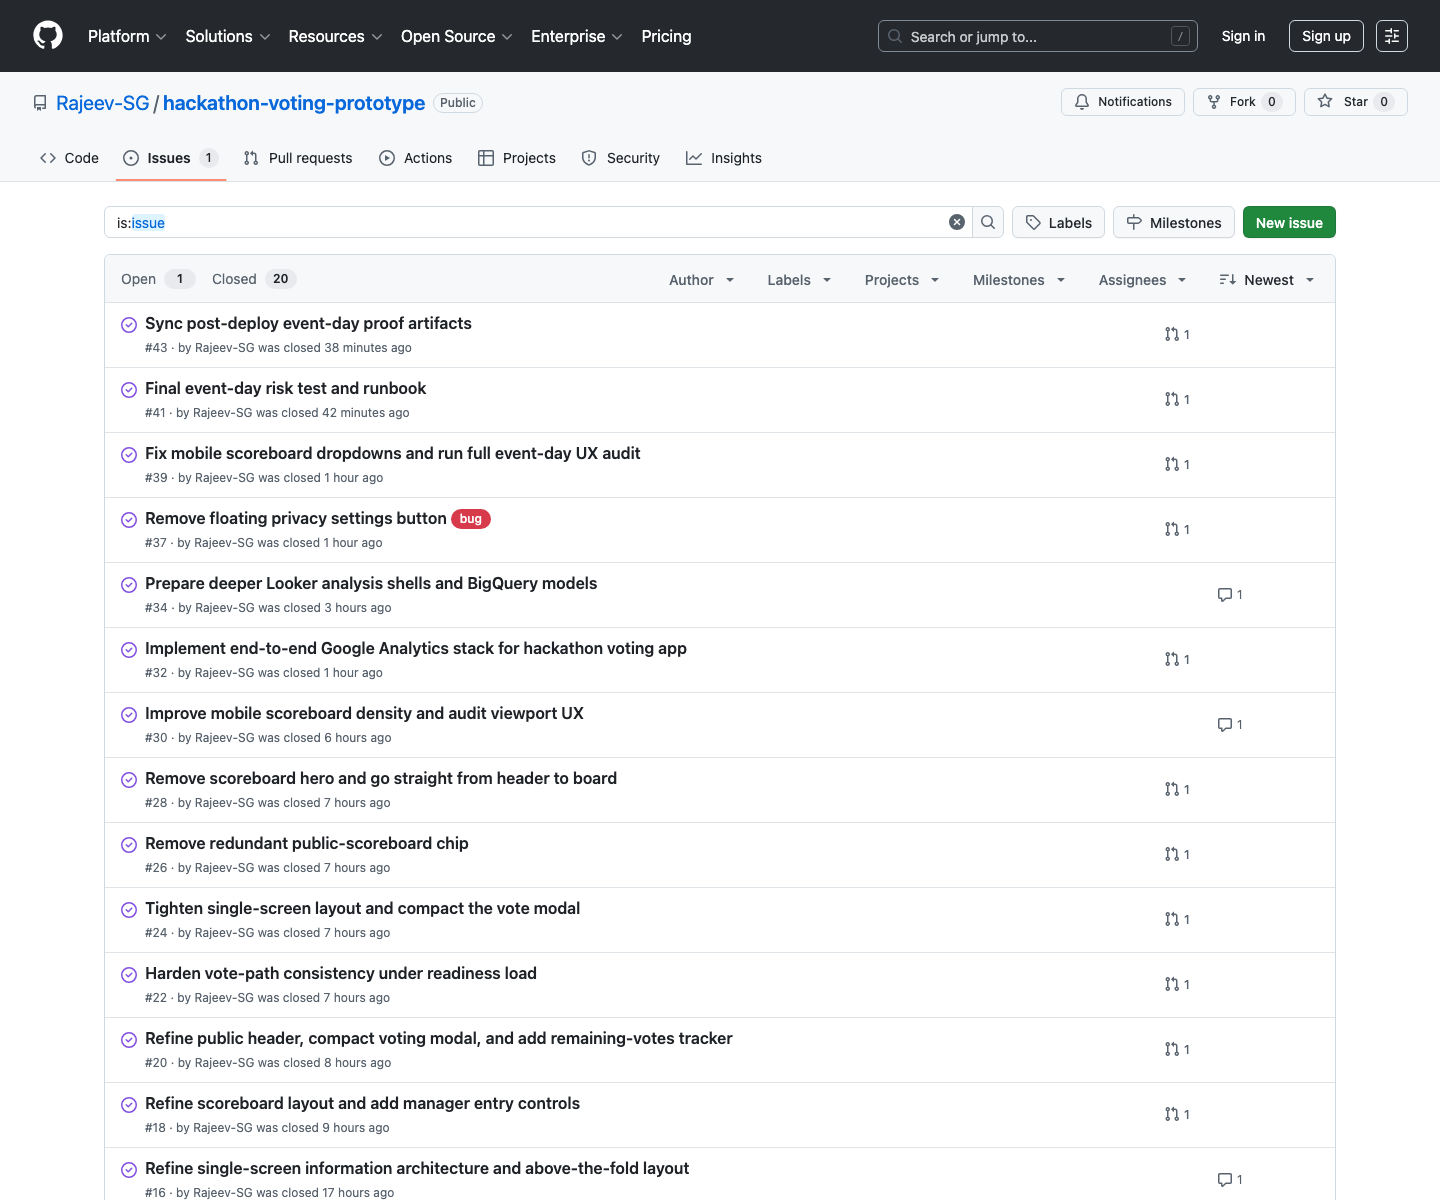This screenshot has width=1440, height=1200.
Task: Expand the Newest sort dropdown
Action: (1266, 280)
